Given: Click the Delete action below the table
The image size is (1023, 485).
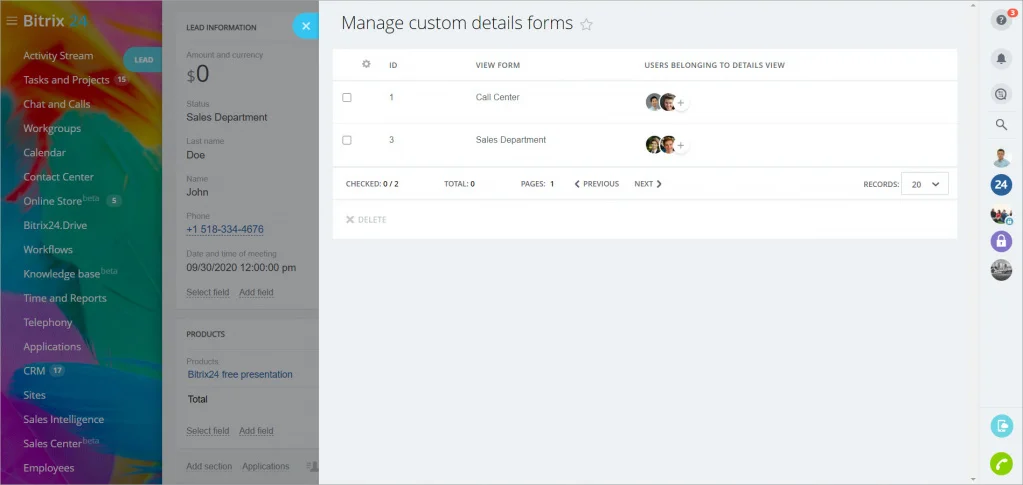Looking at the screenshot, I should [x=366, y=220].
